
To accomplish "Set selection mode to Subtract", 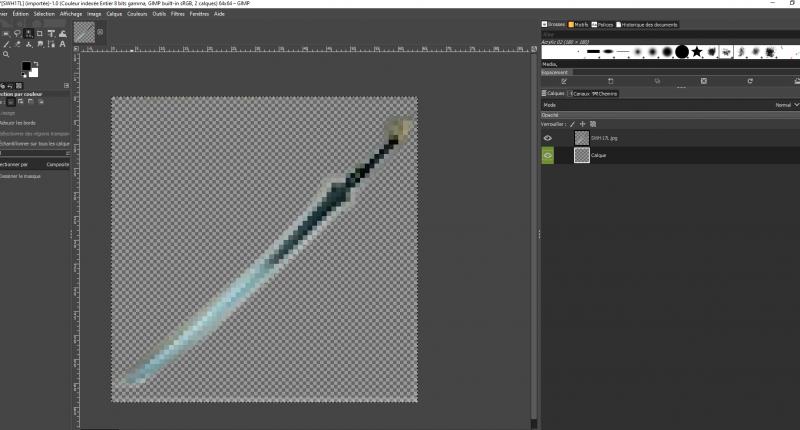I will 31,102.
